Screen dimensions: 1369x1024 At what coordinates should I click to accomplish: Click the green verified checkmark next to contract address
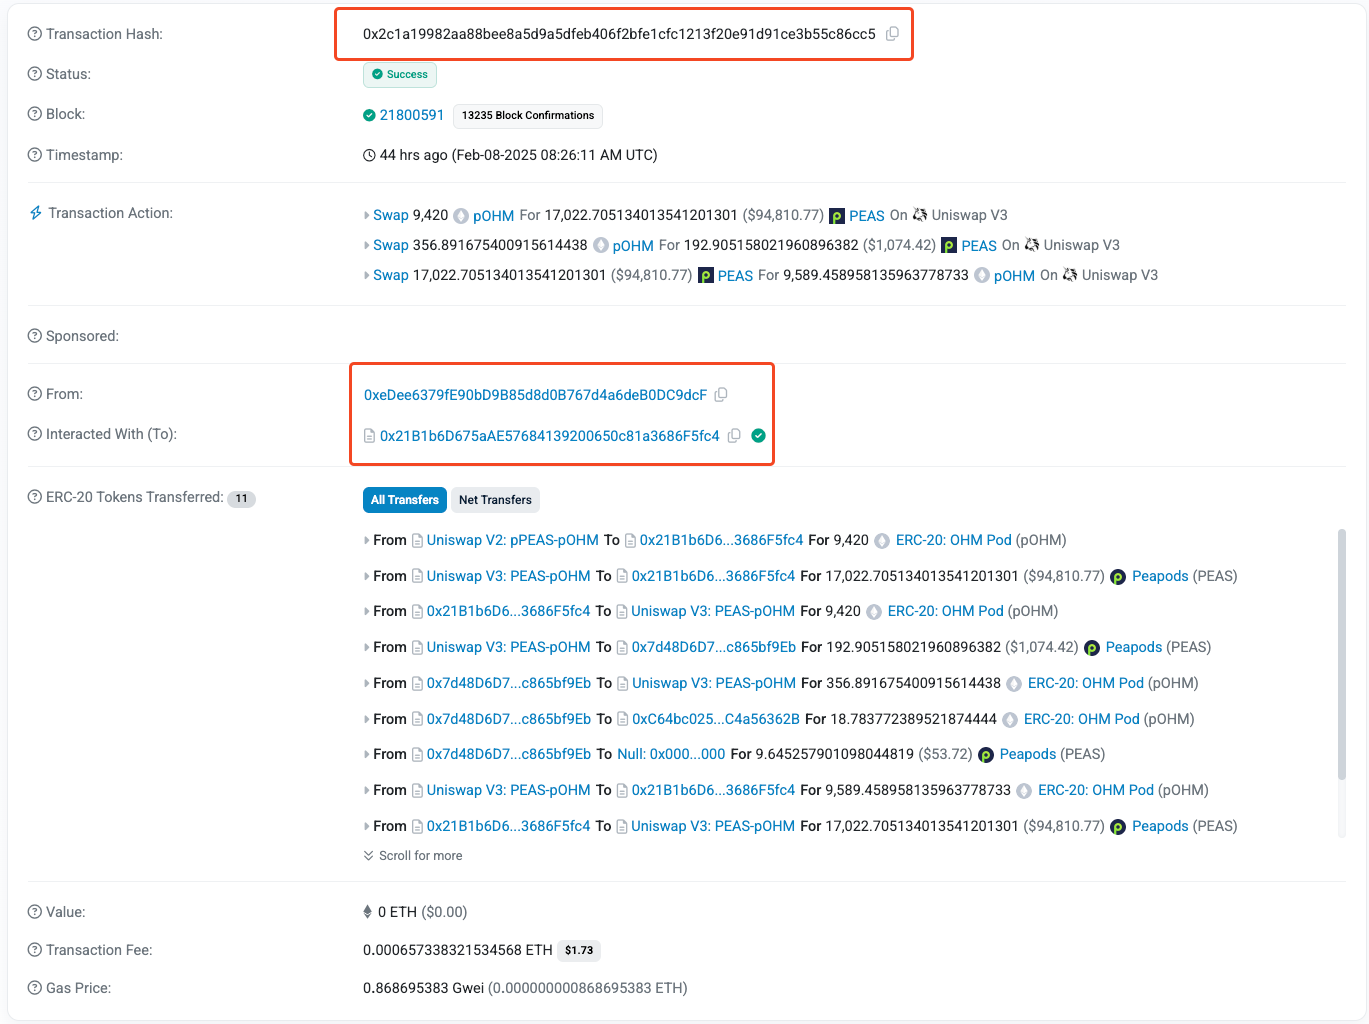click(757, 435)
